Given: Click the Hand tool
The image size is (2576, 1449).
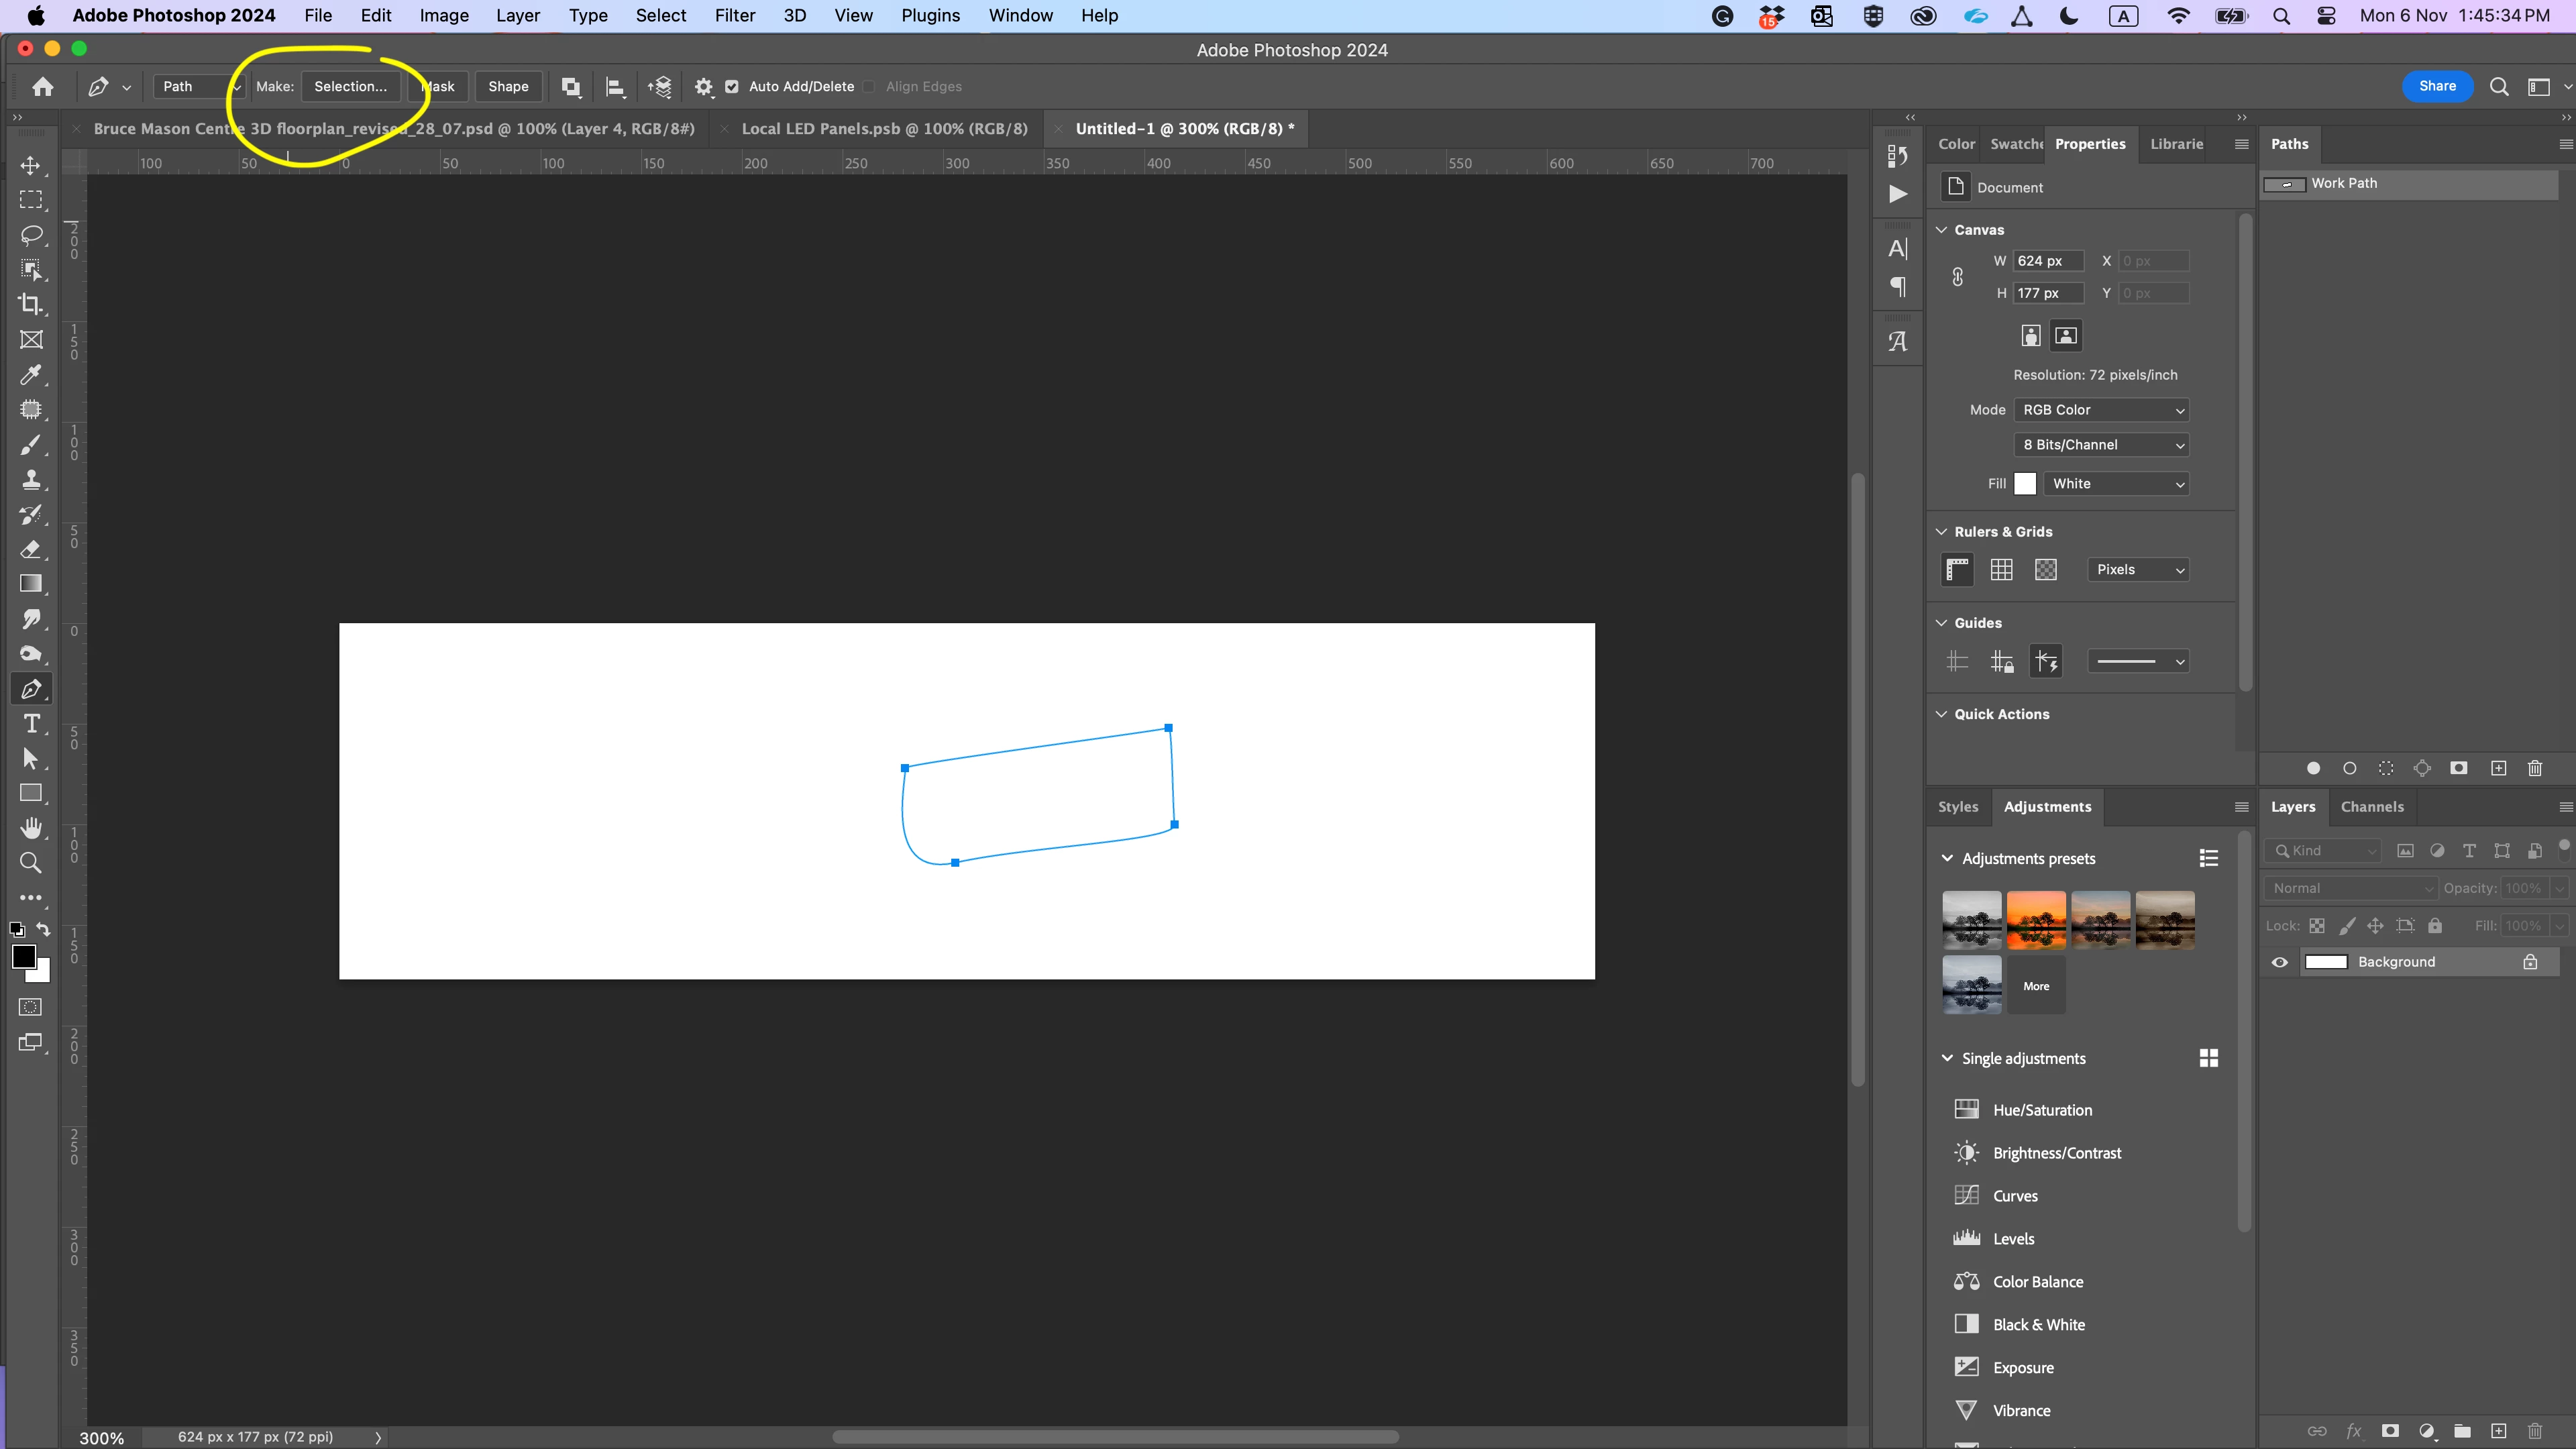Looking at the screenshot, I should (31, 828).
